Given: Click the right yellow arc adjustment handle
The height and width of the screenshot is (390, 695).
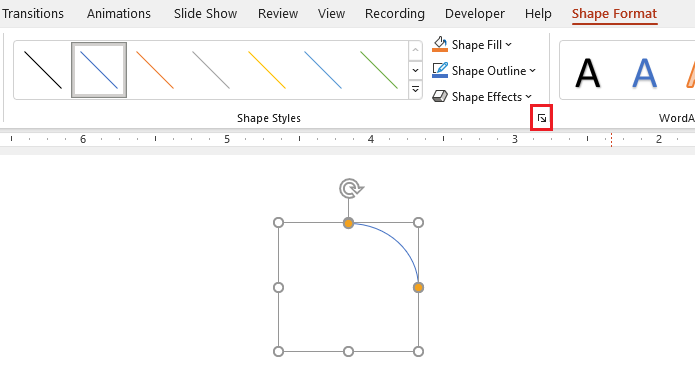Looking at the screenshot, I should click(x=418, y=288).
